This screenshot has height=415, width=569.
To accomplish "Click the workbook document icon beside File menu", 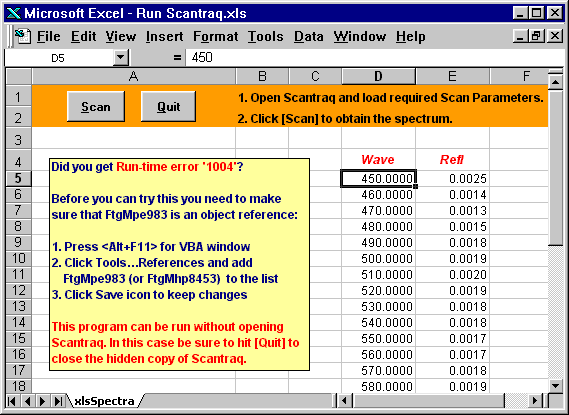I will click(x=23, y=37).
